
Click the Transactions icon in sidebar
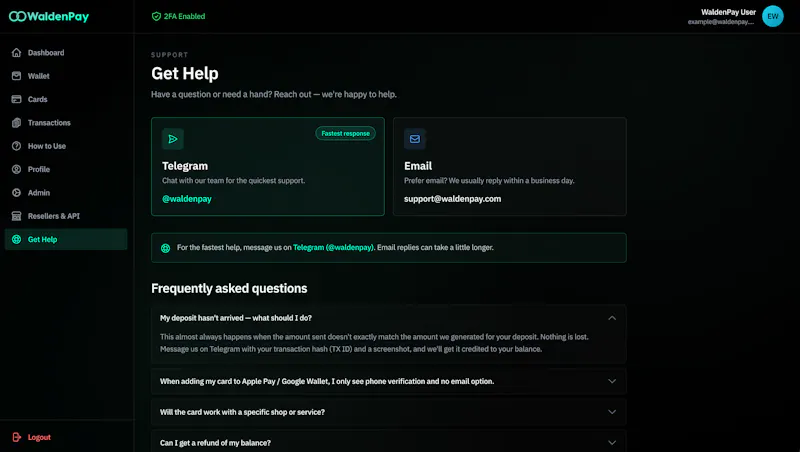16,122
